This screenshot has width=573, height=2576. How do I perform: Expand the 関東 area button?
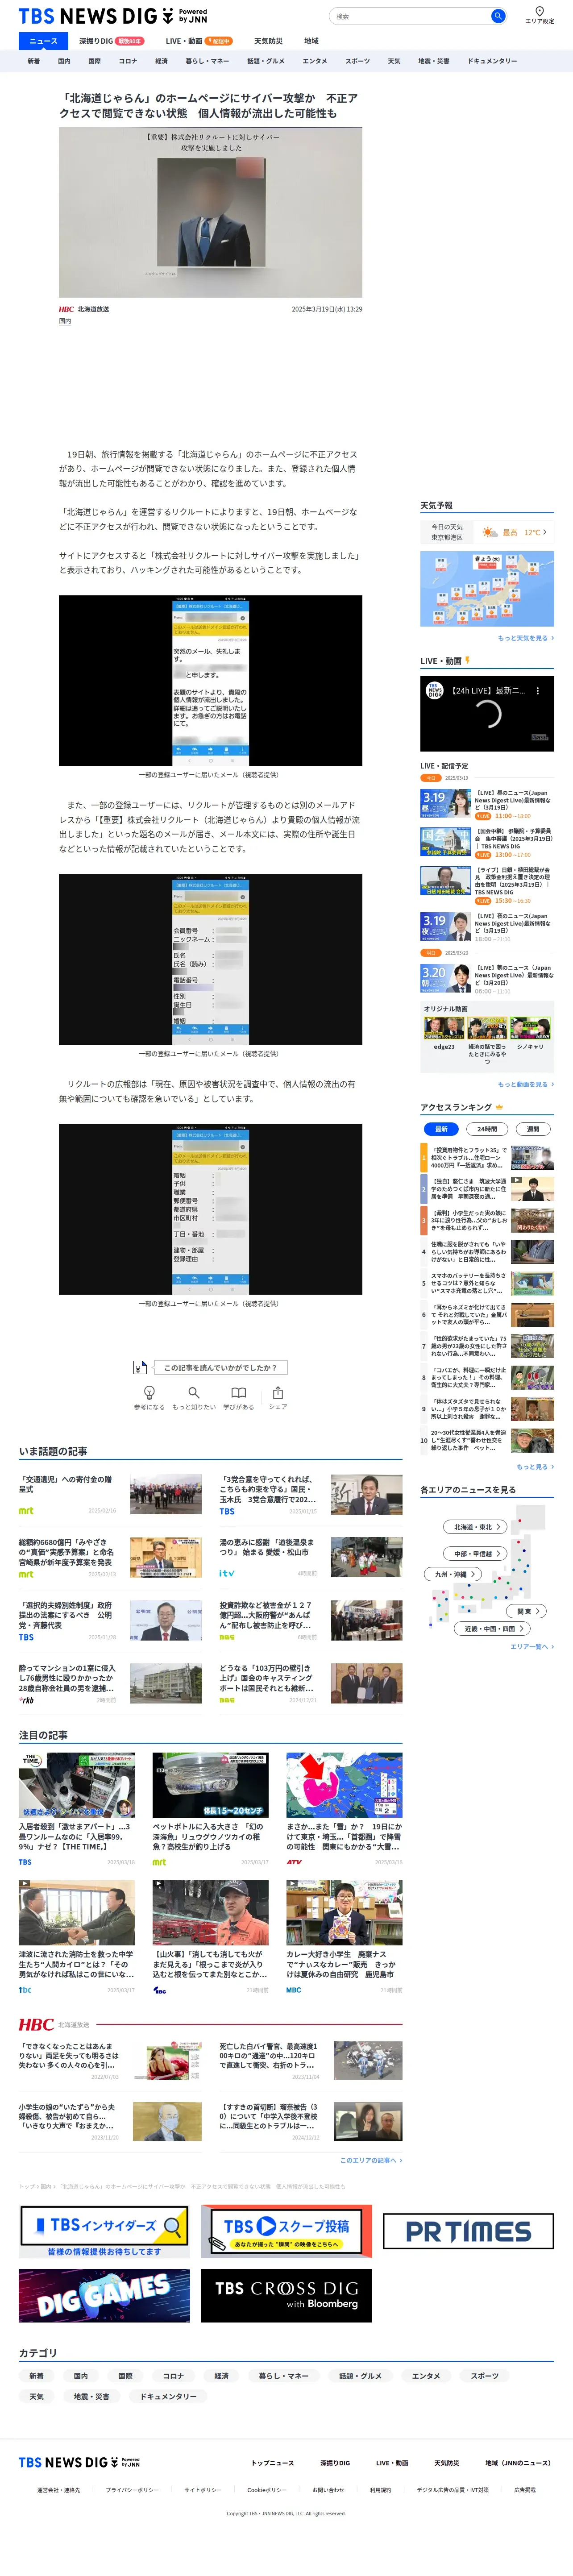click(x=526, y=1610)
